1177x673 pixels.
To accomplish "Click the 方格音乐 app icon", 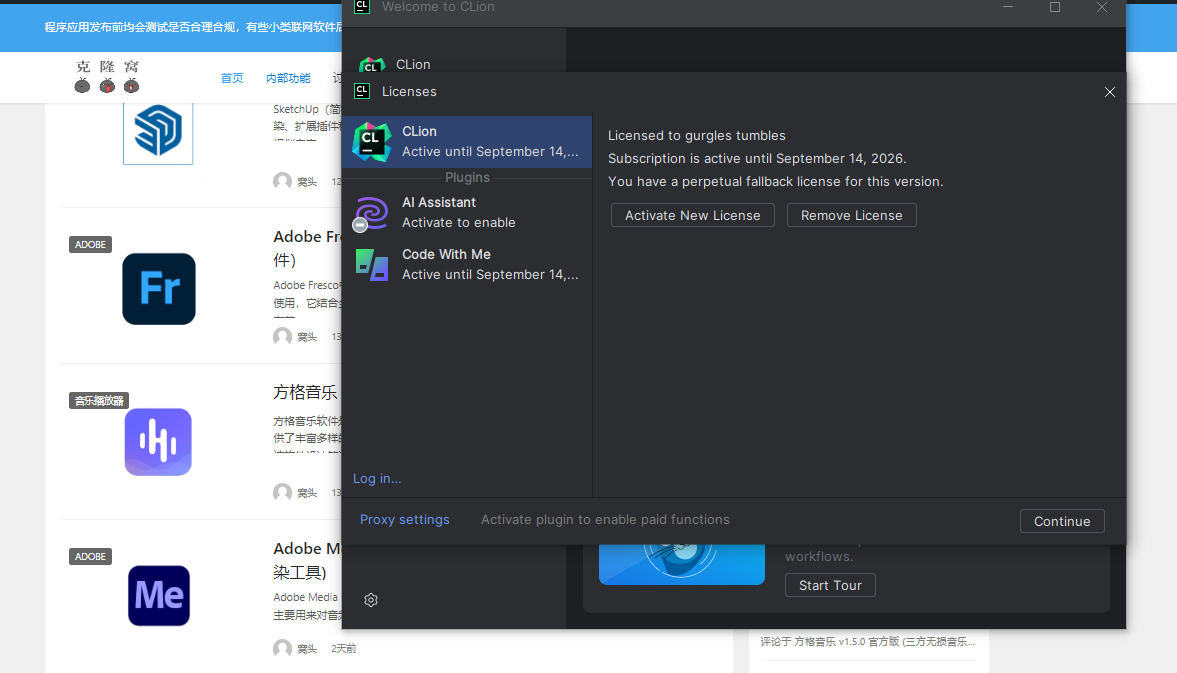I will click(158, 442).
